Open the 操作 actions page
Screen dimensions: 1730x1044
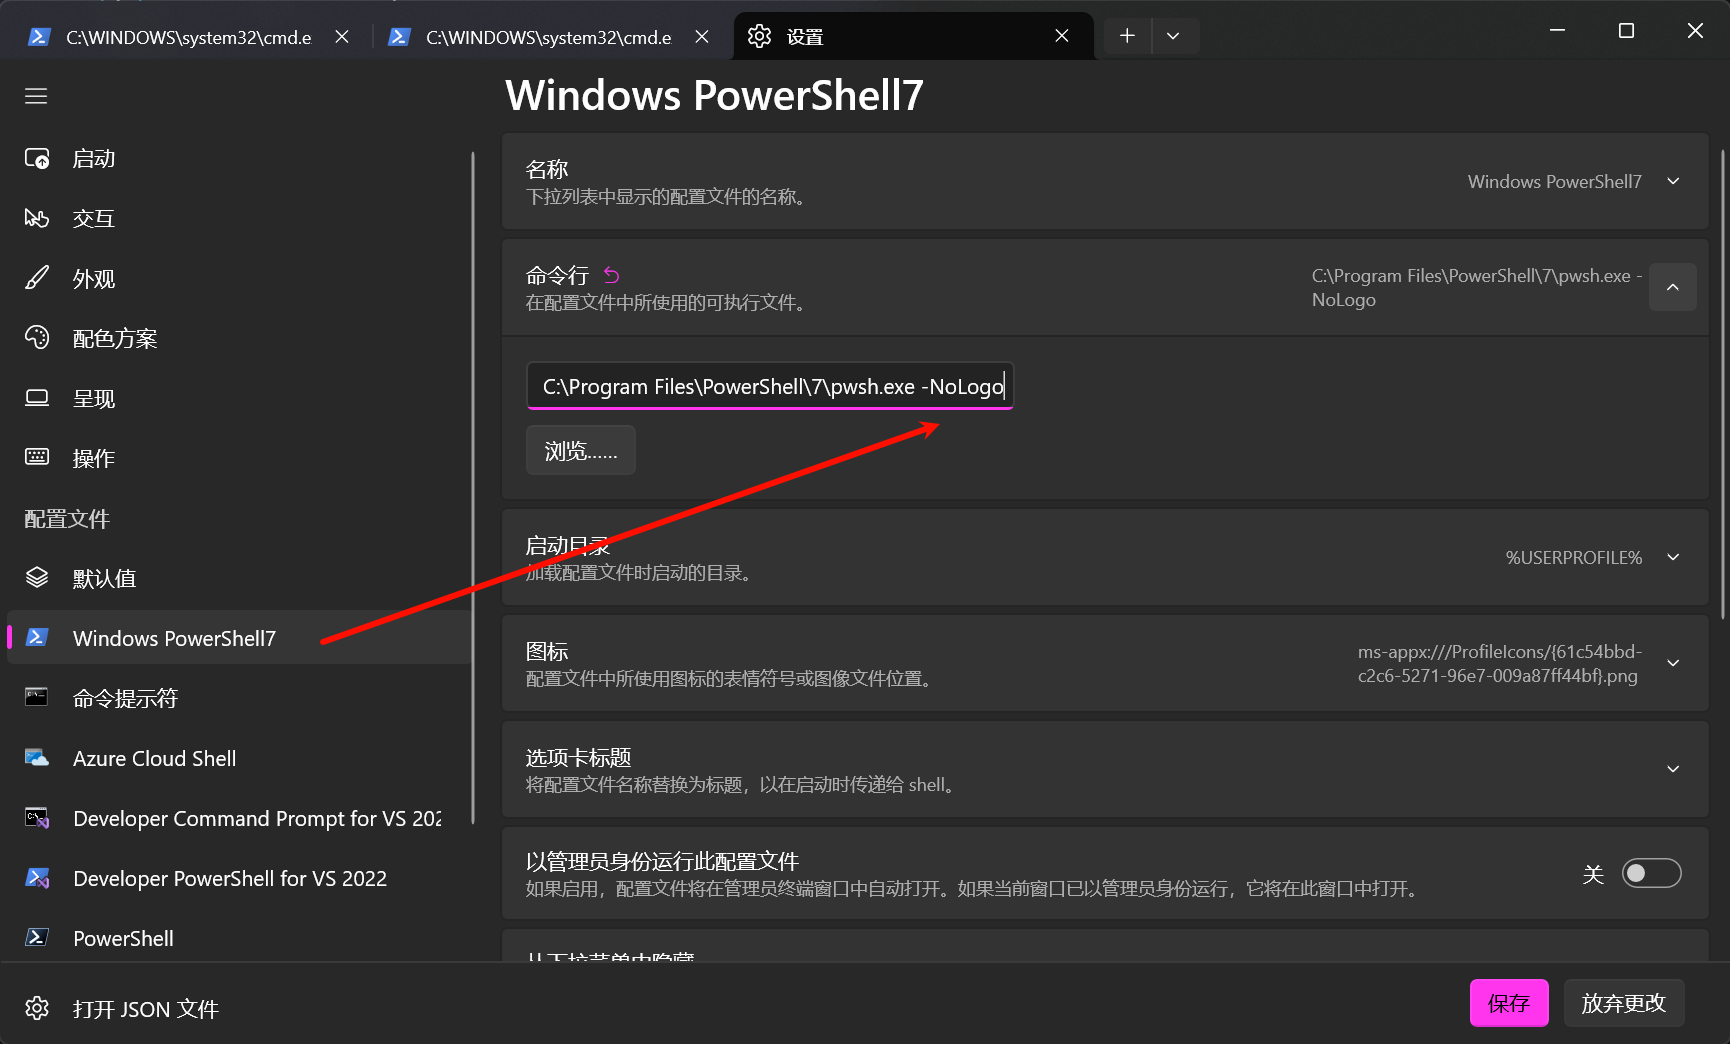(x=239, y=458)
